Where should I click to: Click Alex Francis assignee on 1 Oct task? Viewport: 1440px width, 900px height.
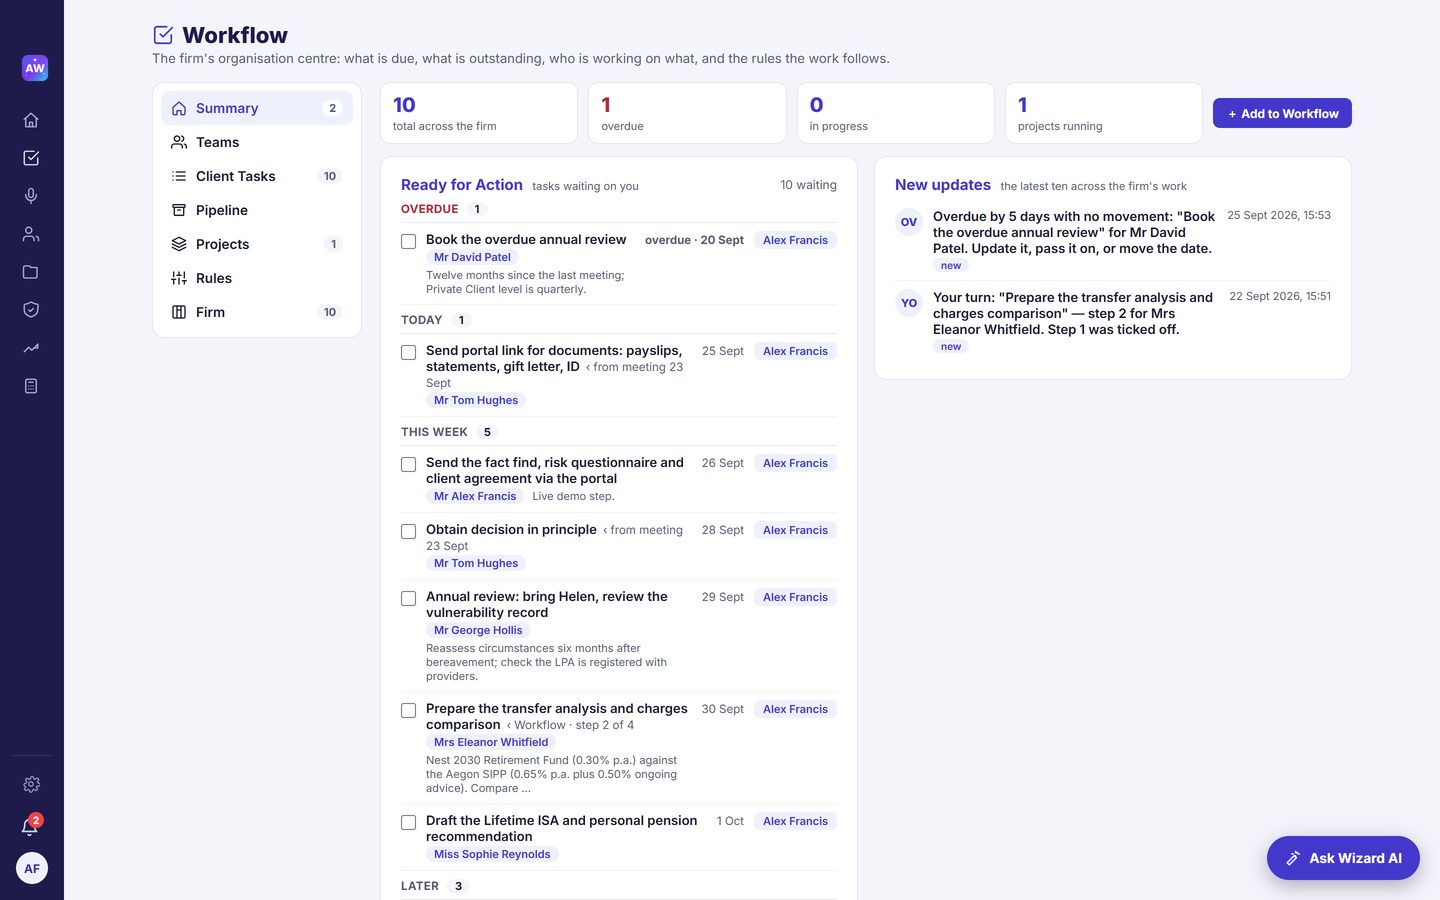pos(795,821)
